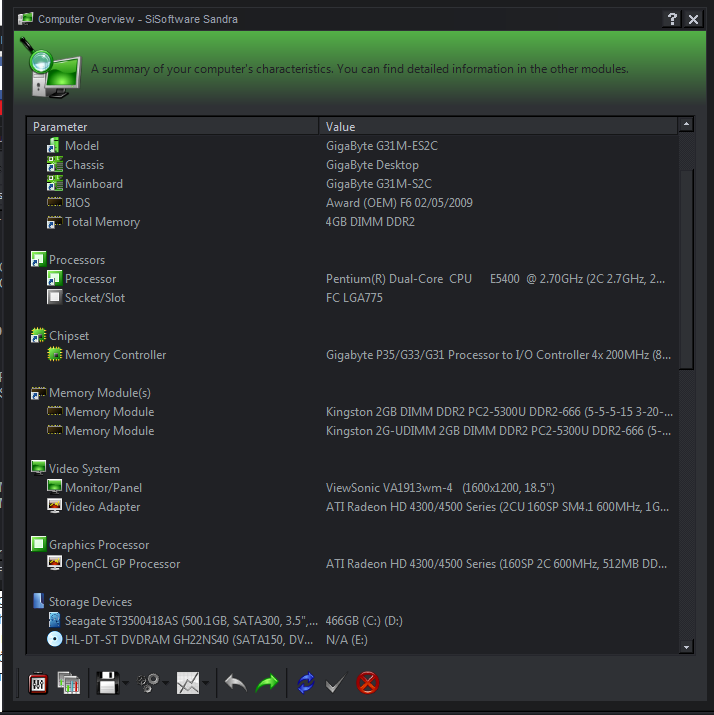
Task: Select the 'Model' parameter label
Action: 82,145
